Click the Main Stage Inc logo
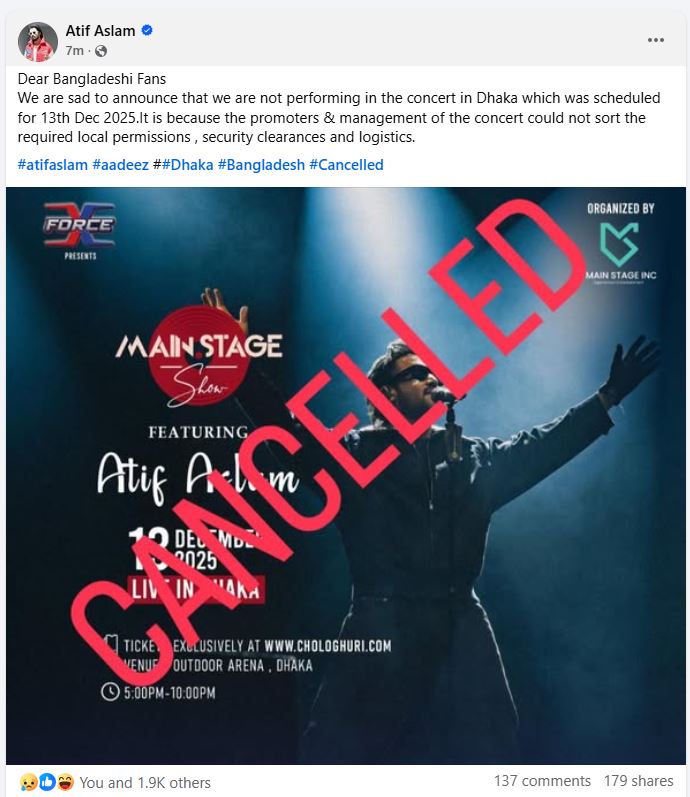 point(620,252)
